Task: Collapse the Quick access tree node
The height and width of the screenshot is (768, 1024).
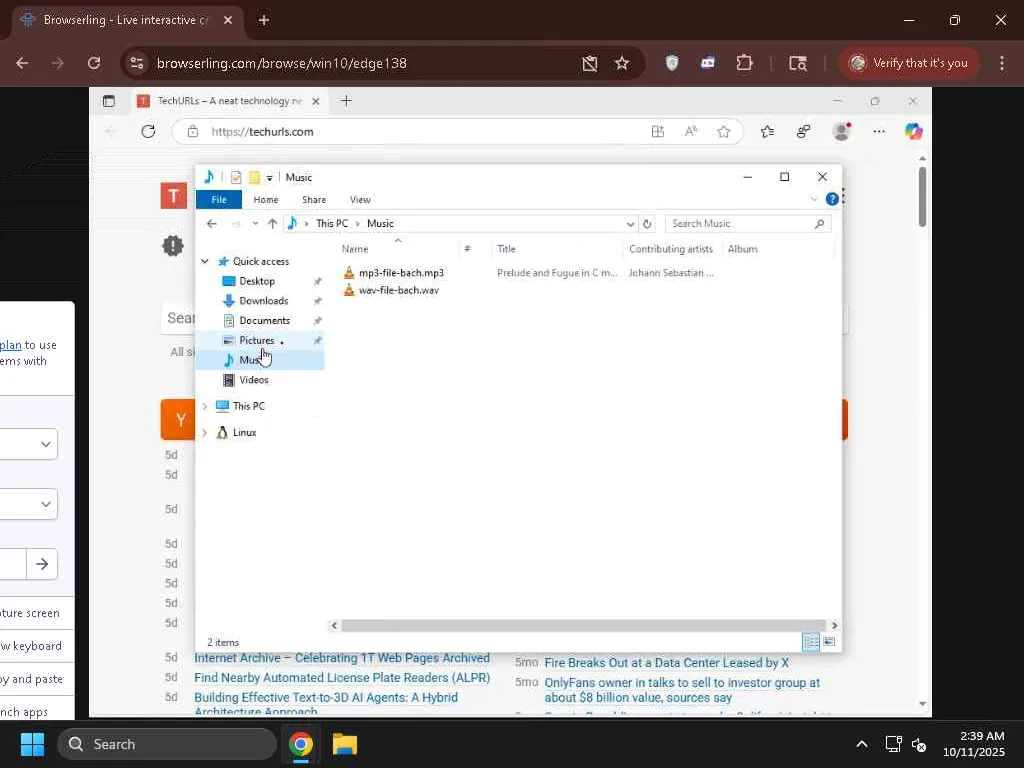Action: point(204,261)
